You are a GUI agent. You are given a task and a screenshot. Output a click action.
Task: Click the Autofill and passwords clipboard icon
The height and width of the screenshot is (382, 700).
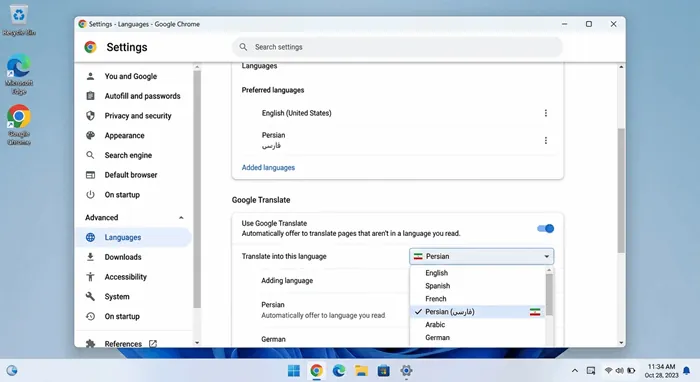90,96
